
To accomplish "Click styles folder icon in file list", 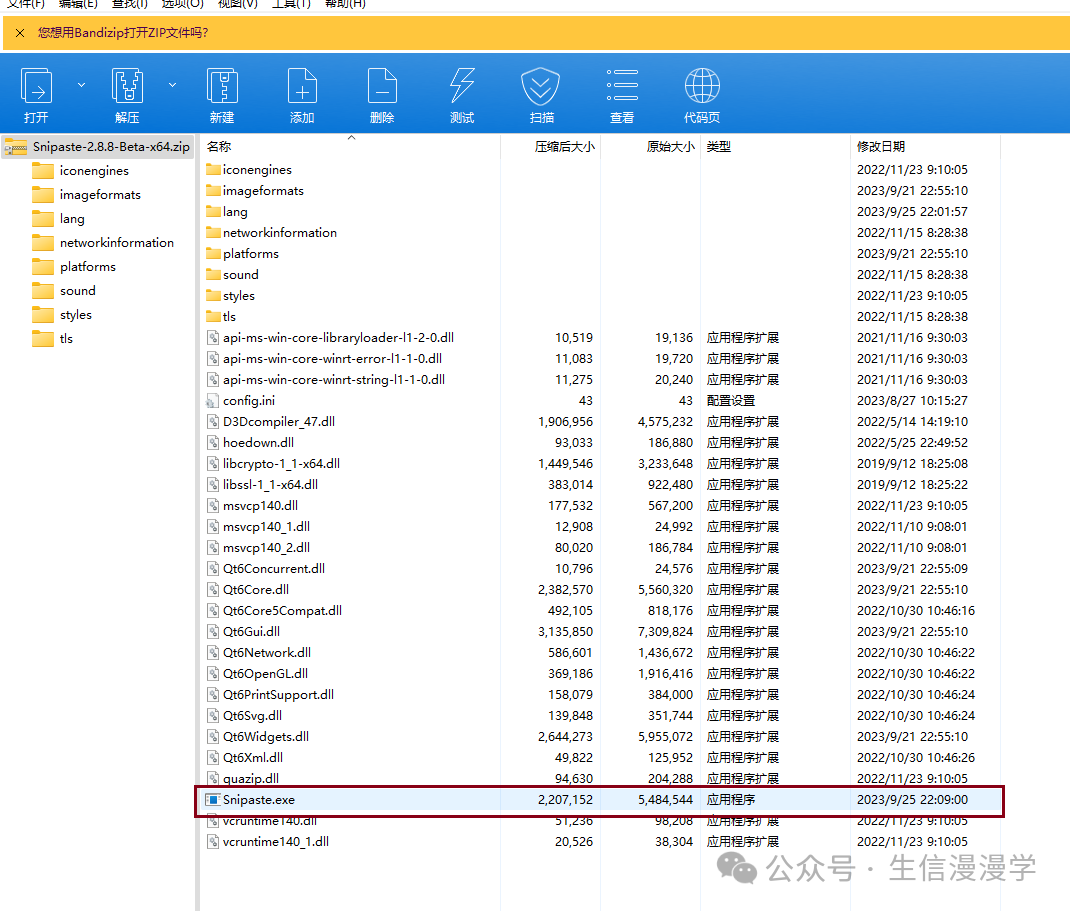I will tap(213, 295).
